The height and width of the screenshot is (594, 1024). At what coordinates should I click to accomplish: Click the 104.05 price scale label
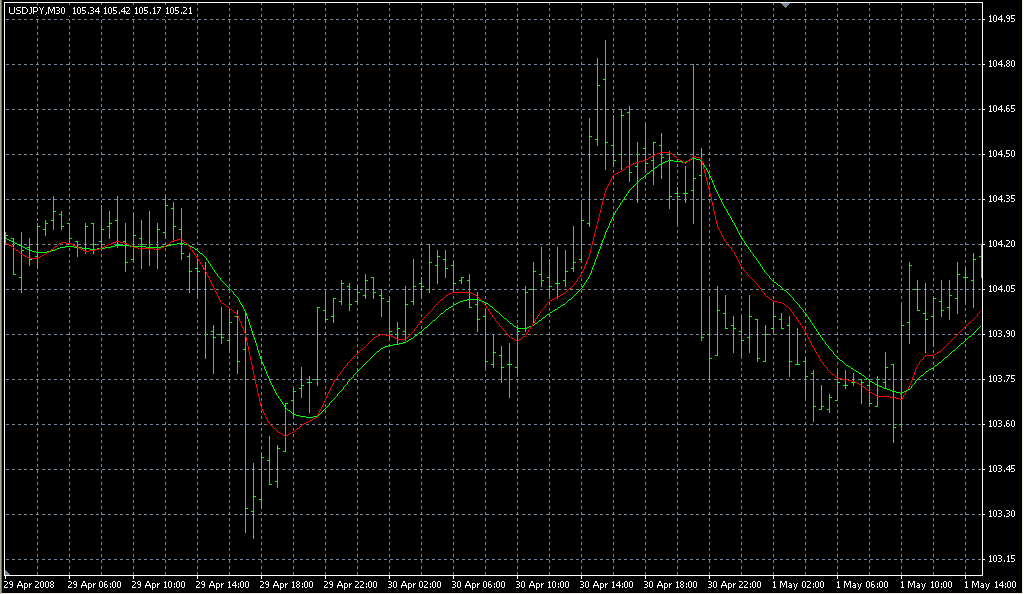tap(1001, 289)
